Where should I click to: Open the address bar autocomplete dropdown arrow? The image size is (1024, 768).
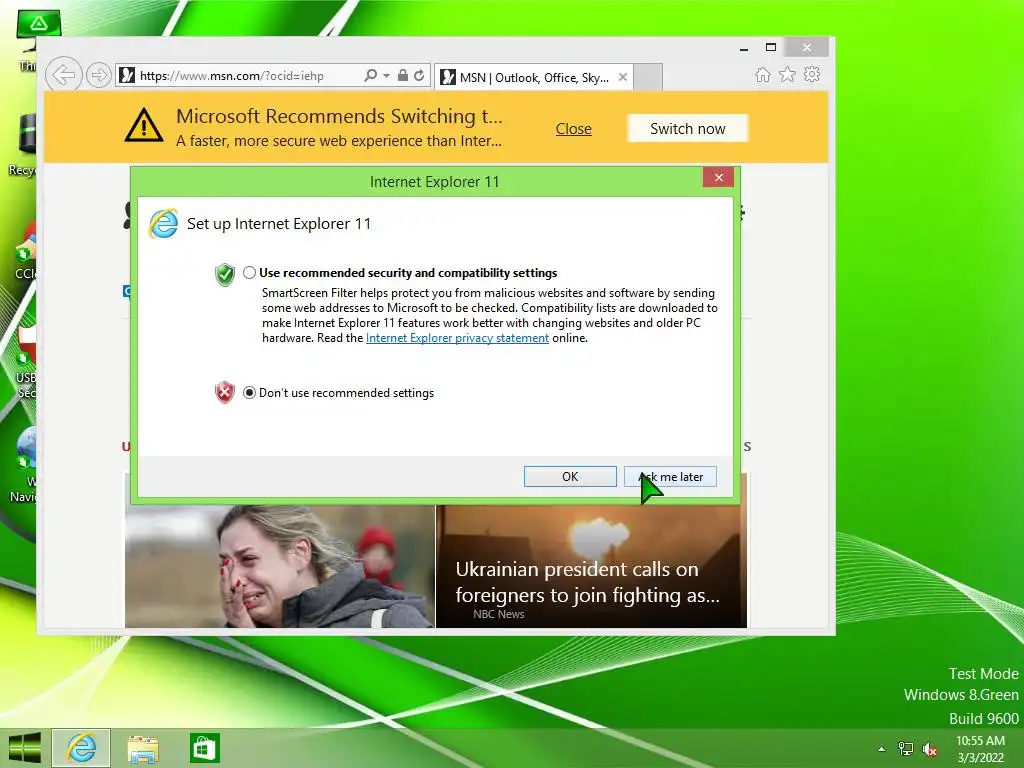tap(387, 76)
